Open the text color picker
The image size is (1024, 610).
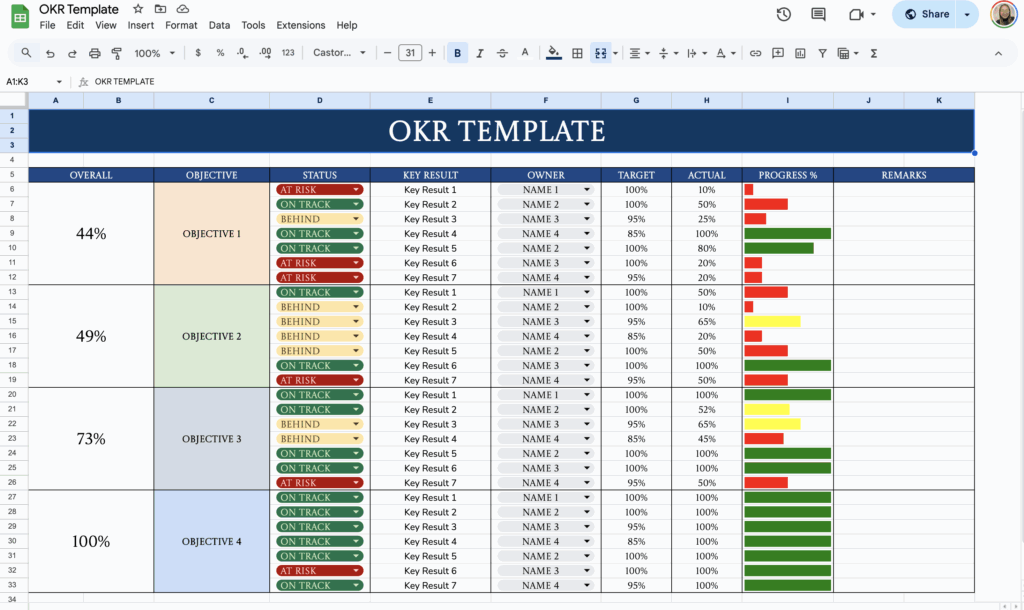tap(525, 52)
